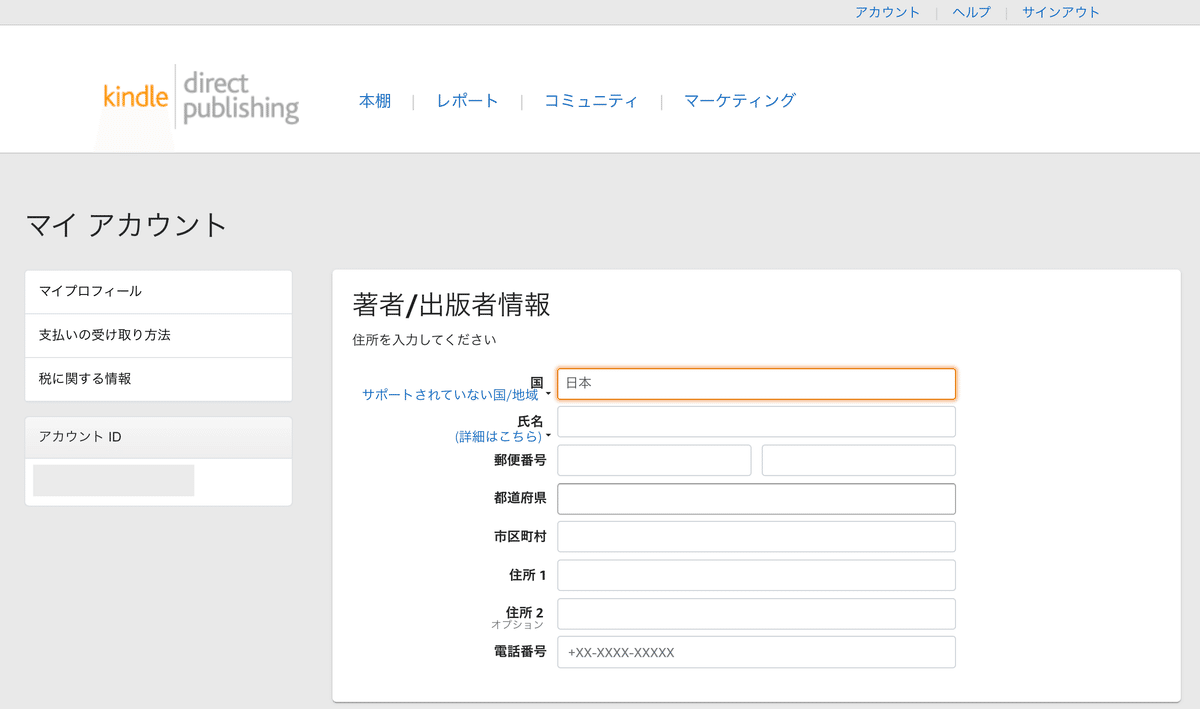Open the ヘルプ link

click(971, 12)
